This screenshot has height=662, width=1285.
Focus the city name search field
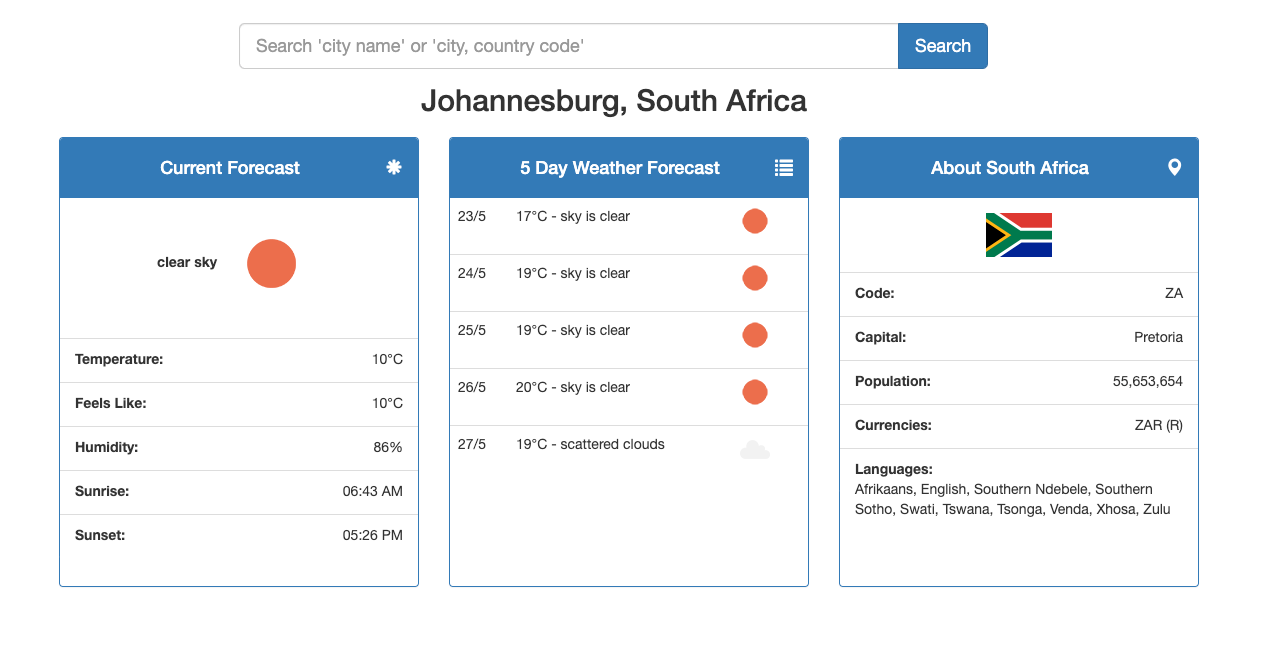569,46
